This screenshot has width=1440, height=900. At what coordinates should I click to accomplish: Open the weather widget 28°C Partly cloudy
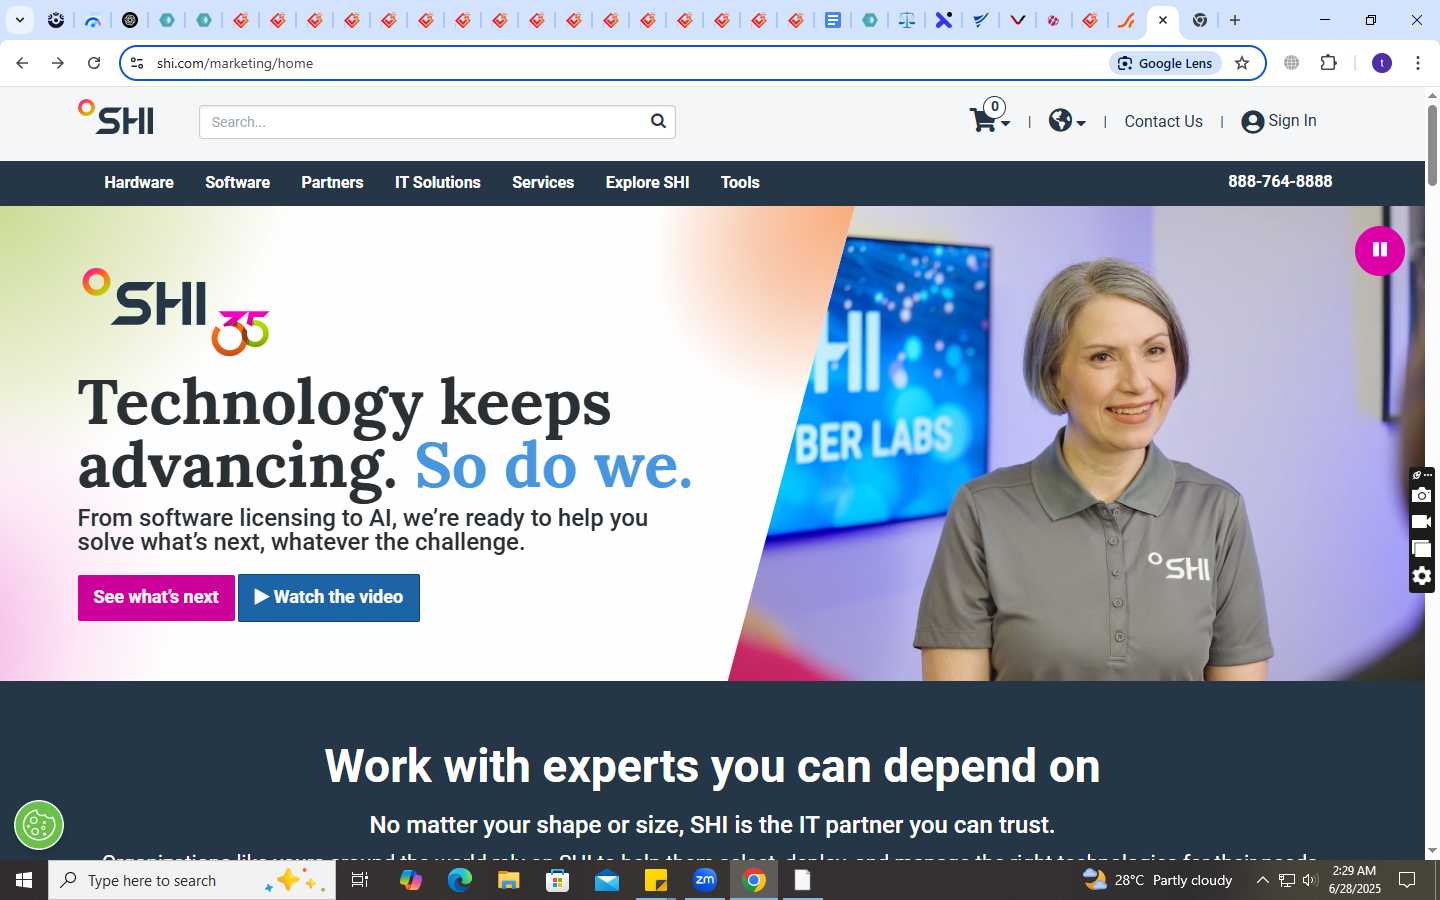[1158, 880]
